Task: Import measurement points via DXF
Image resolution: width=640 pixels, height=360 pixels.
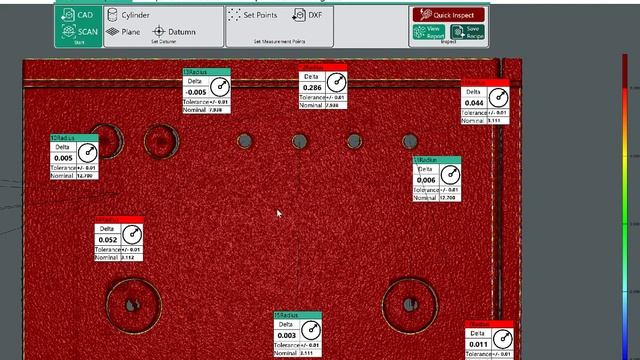Action: point(307,15)
